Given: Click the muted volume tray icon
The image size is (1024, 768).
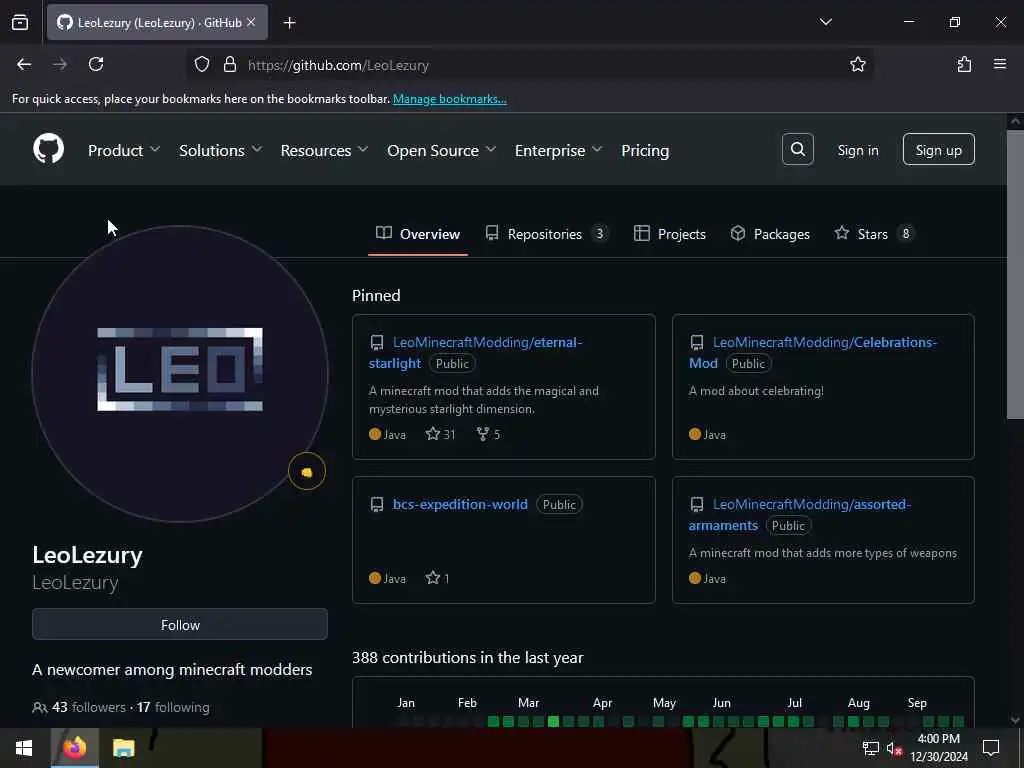Looking at the screenshot, I should (894, 748).
